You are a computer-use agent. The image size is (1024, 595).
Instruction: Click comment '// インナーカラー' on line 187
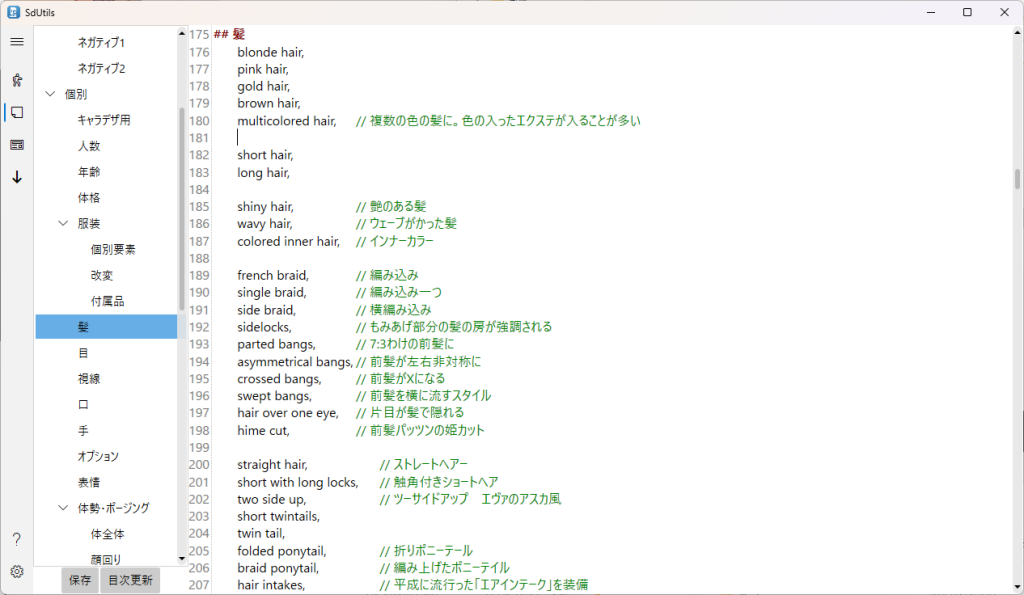tap(394, 241)
